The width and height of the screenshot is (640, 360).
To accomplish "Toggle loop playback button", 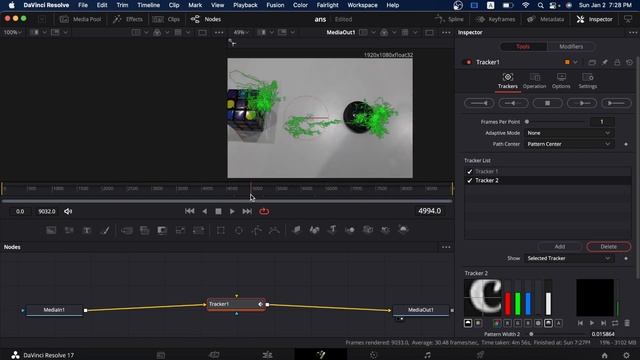I will pos(264,211).
